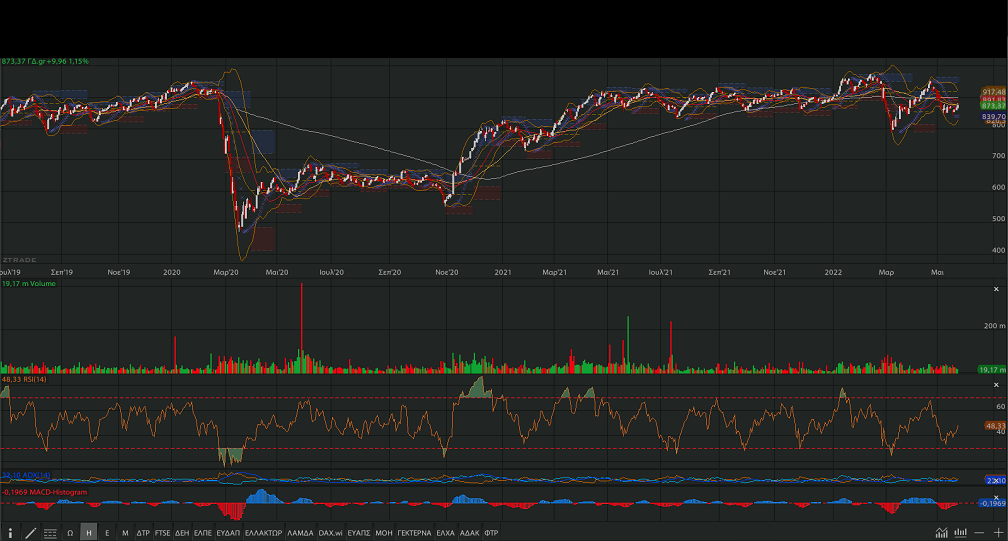Switch to the DAX.wi symbol
Screen dimensions: 1008x541
pyautogui.click(x=330, y=533)
